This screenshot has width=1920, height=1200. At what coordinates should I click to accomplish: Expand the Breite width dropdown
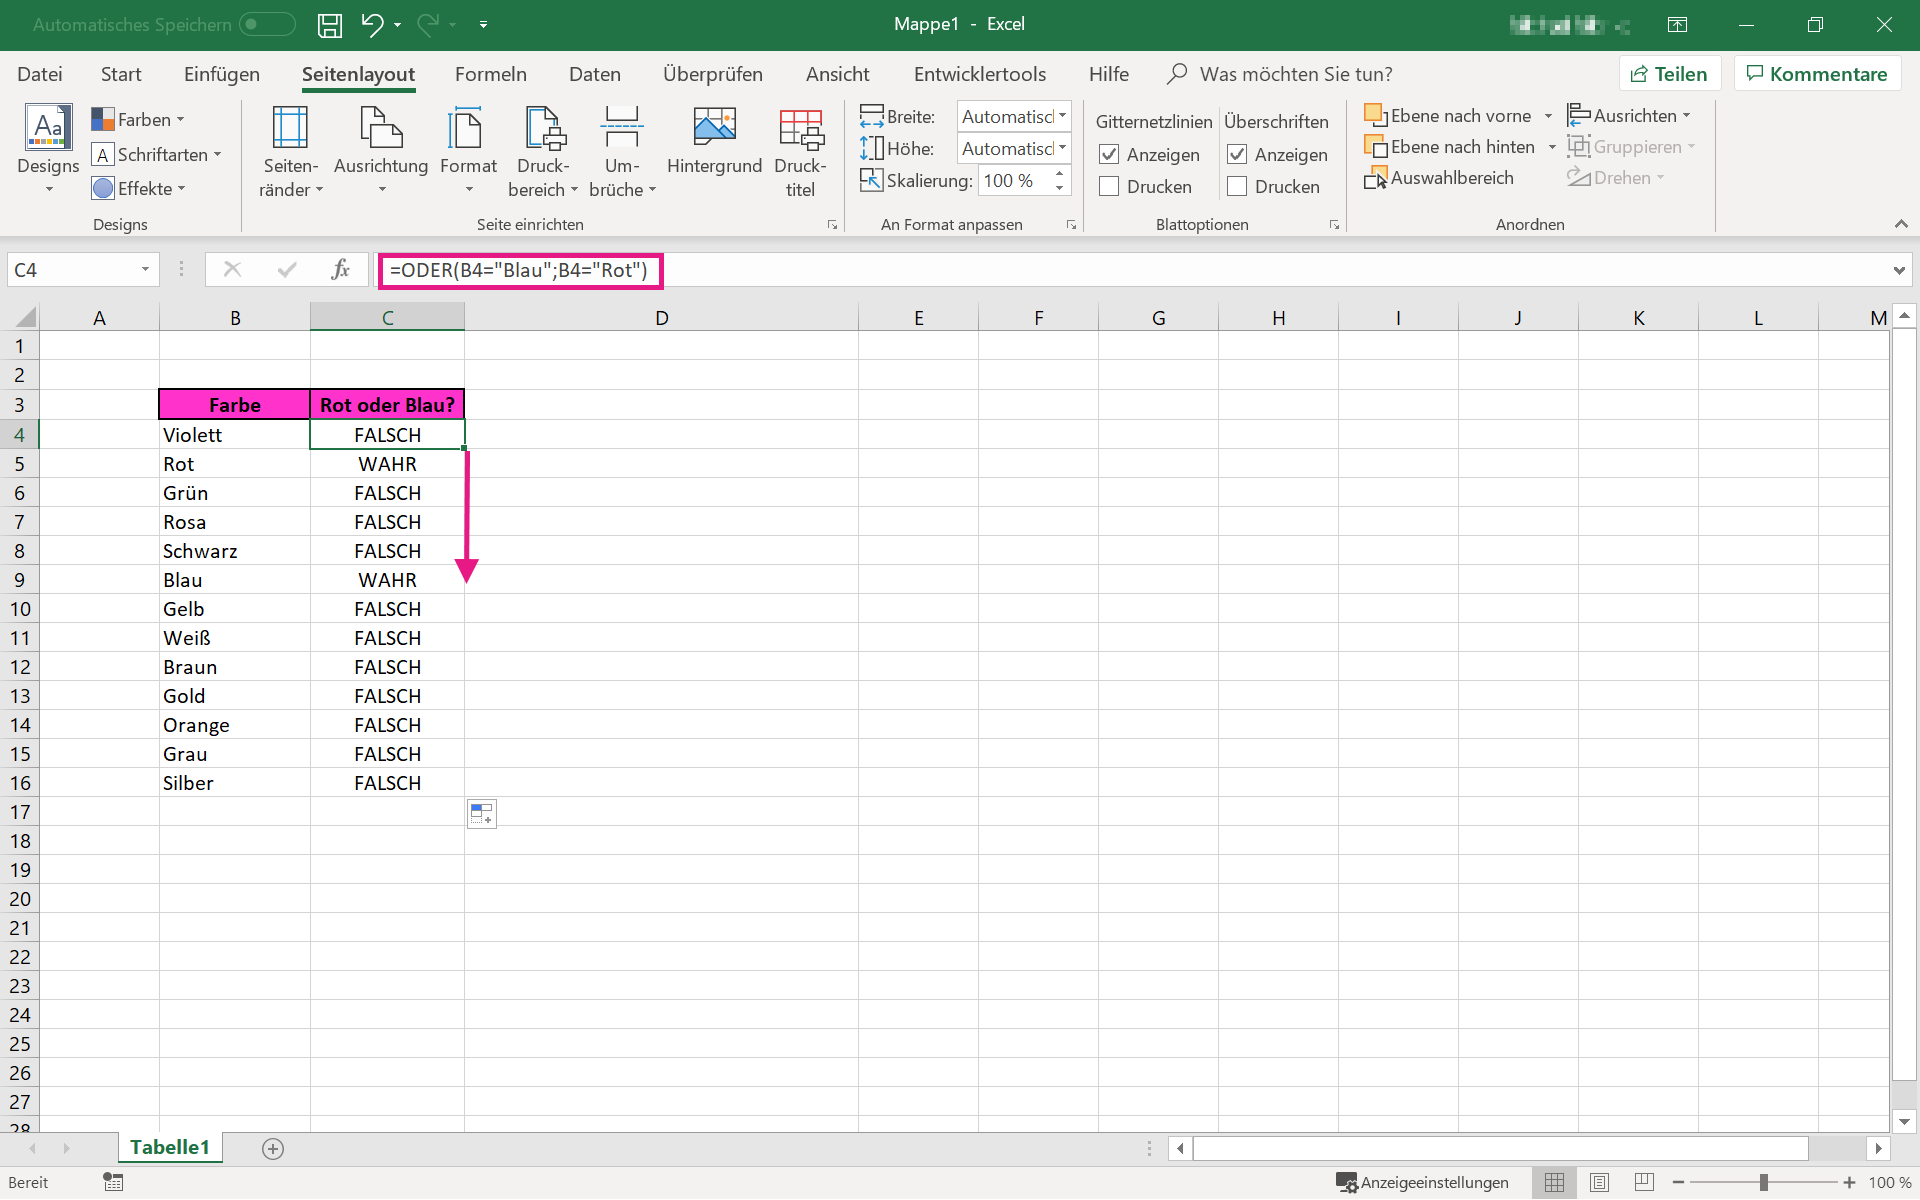point(1062,116)
